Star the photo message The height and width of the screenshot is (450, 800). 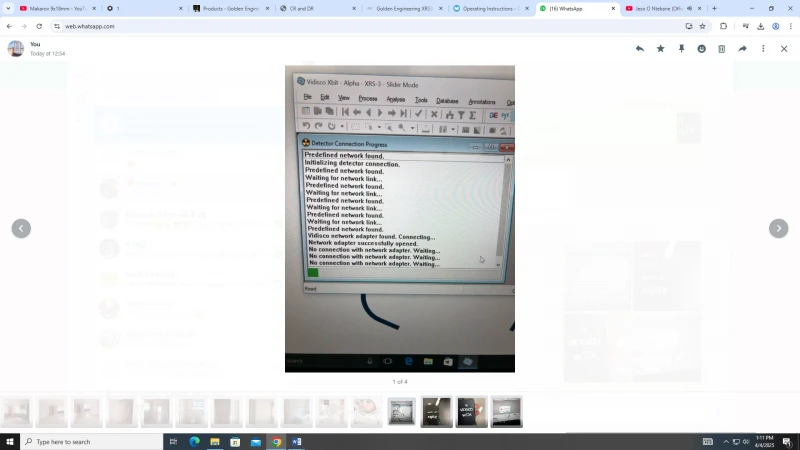(661, 48)
